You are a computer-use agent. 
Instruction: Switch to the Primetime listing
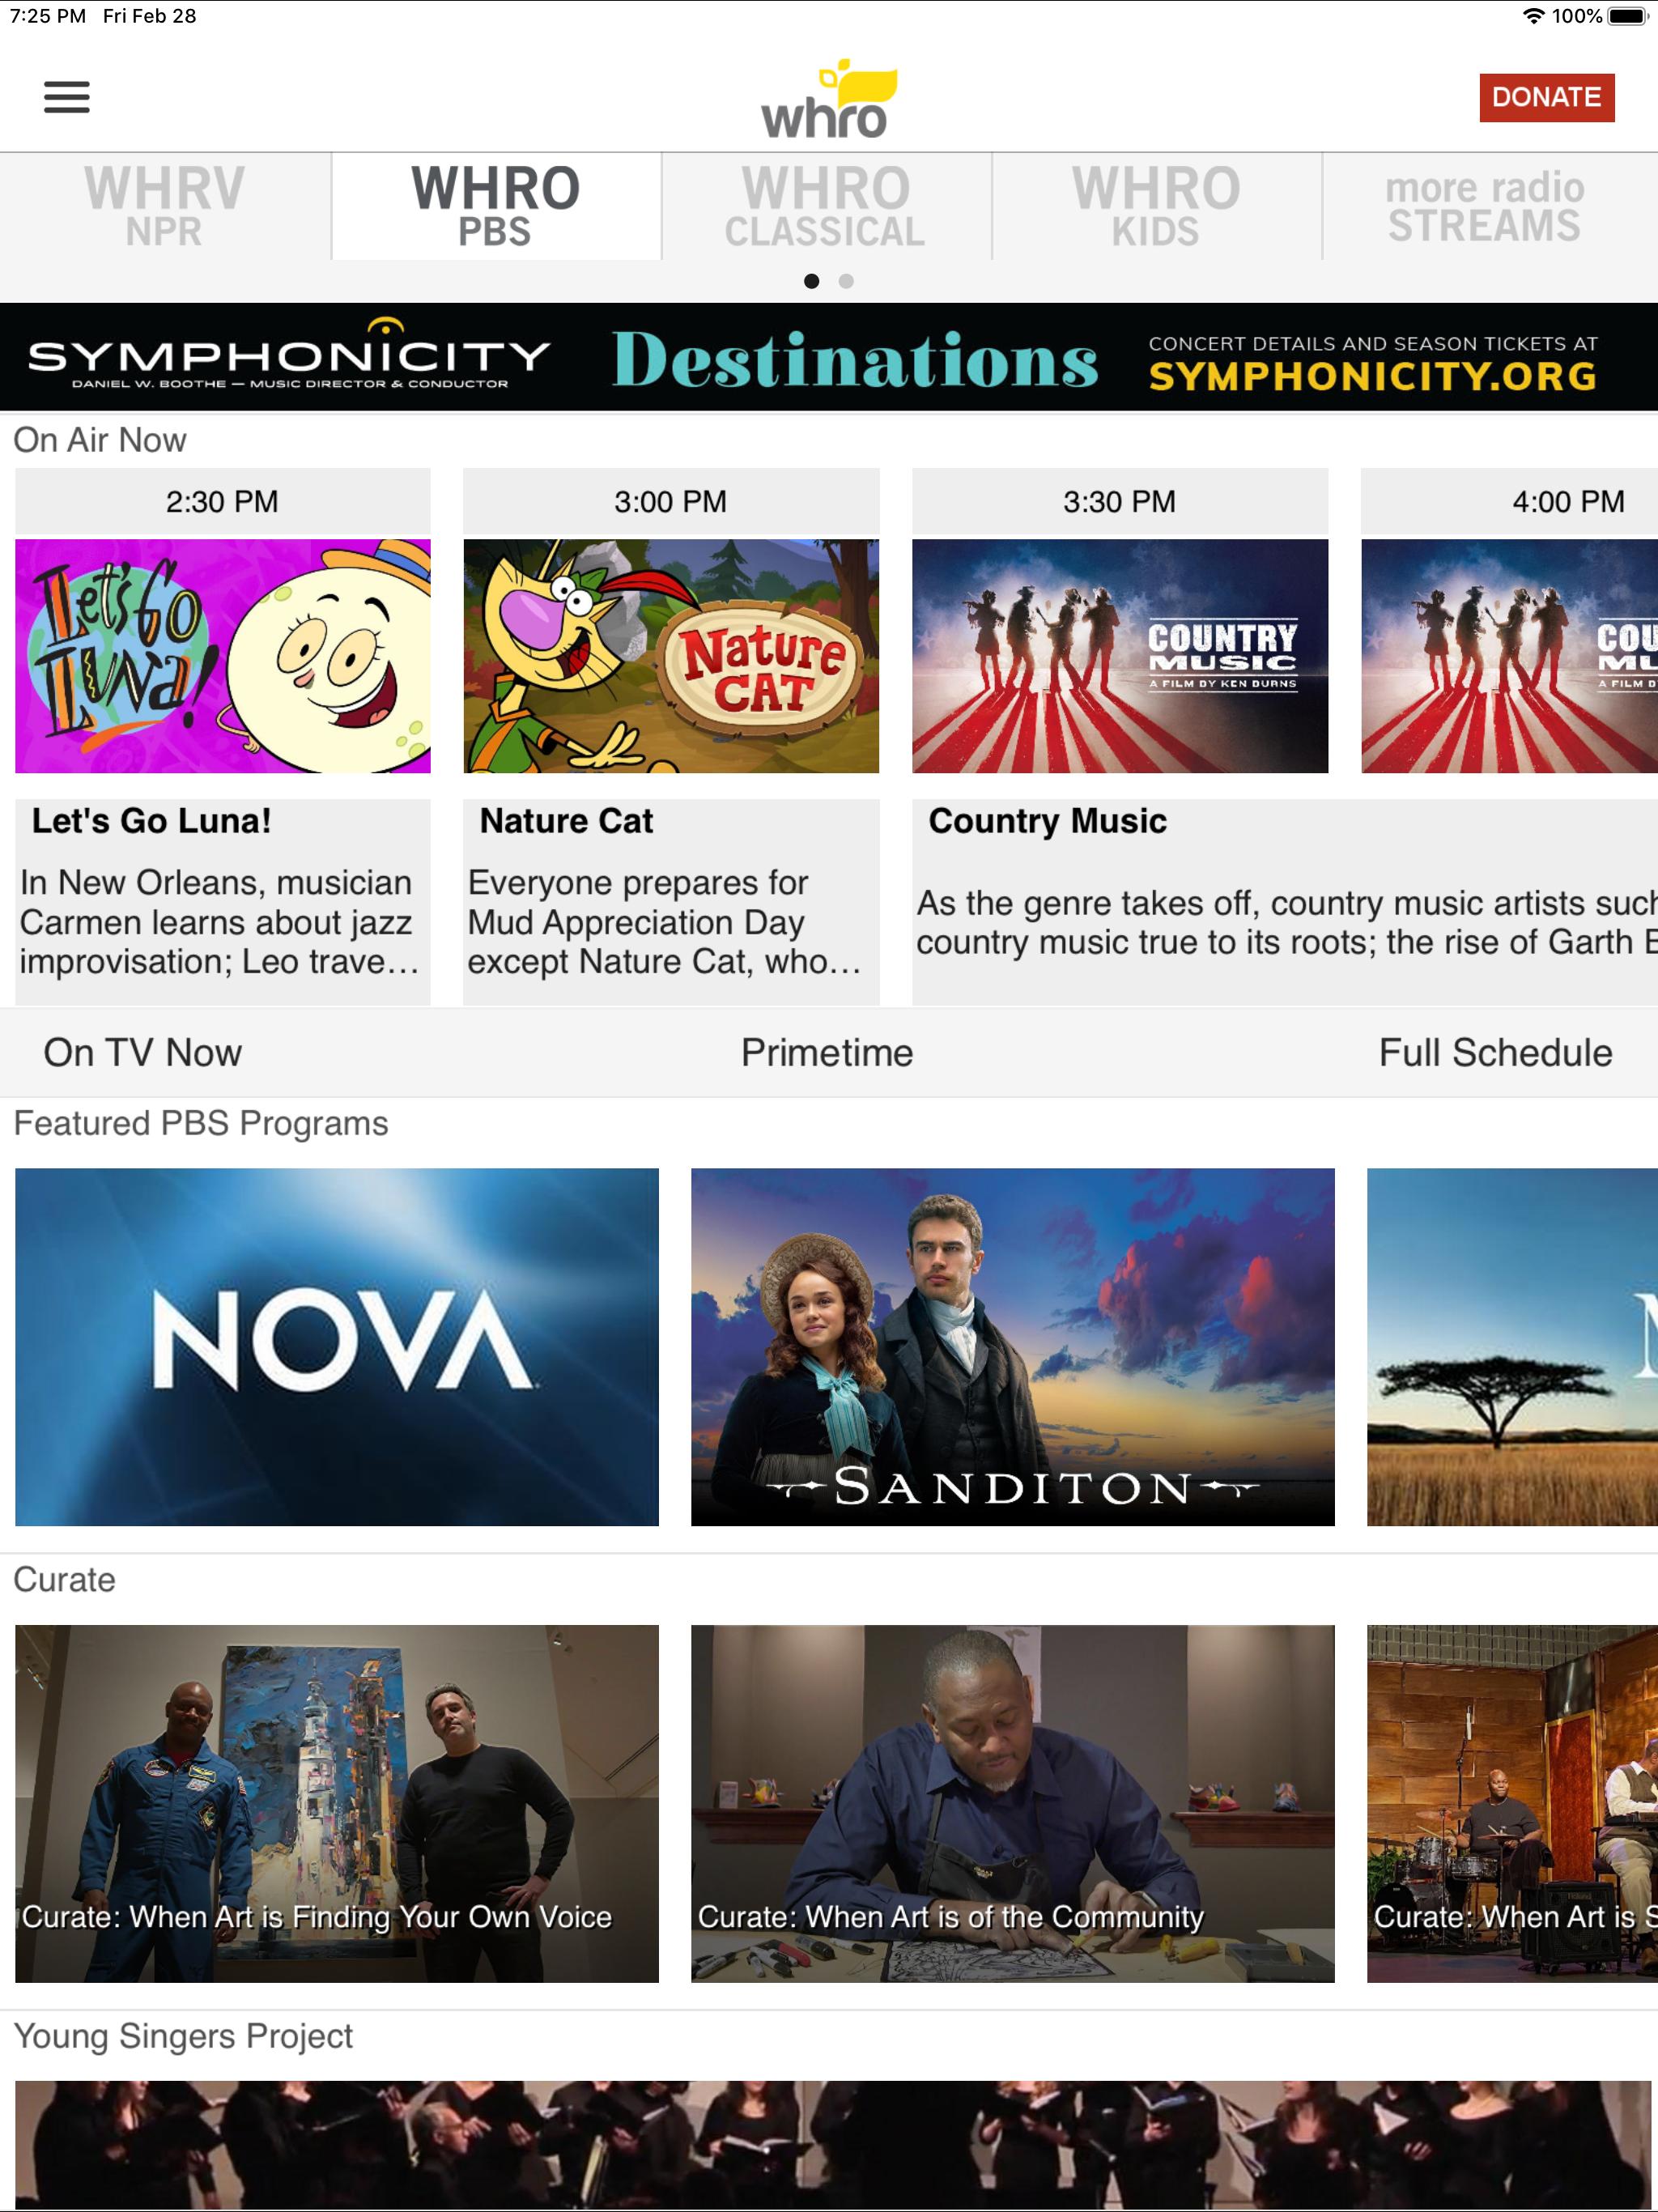[x=827, y=1052]
